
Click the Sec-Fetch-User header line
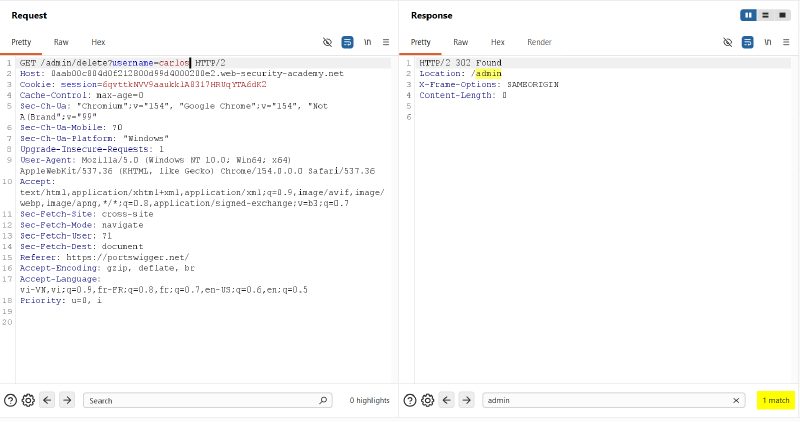pyautogui.click(x=66, y=236)
